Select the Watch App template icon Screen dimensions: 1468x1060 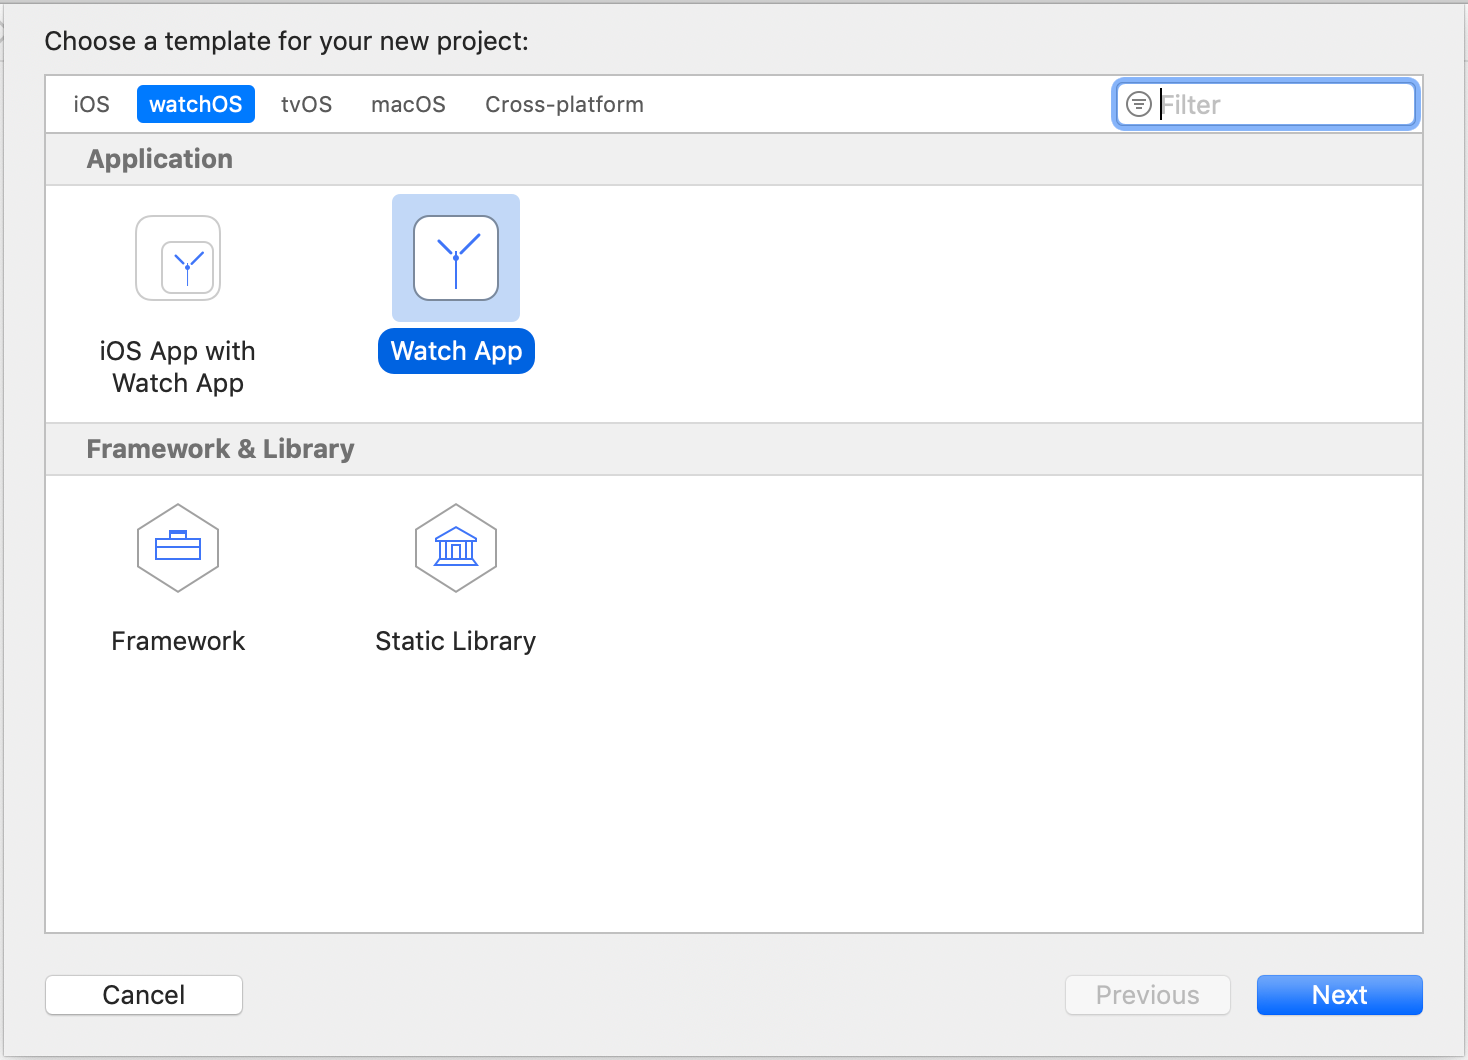[456, 258]
